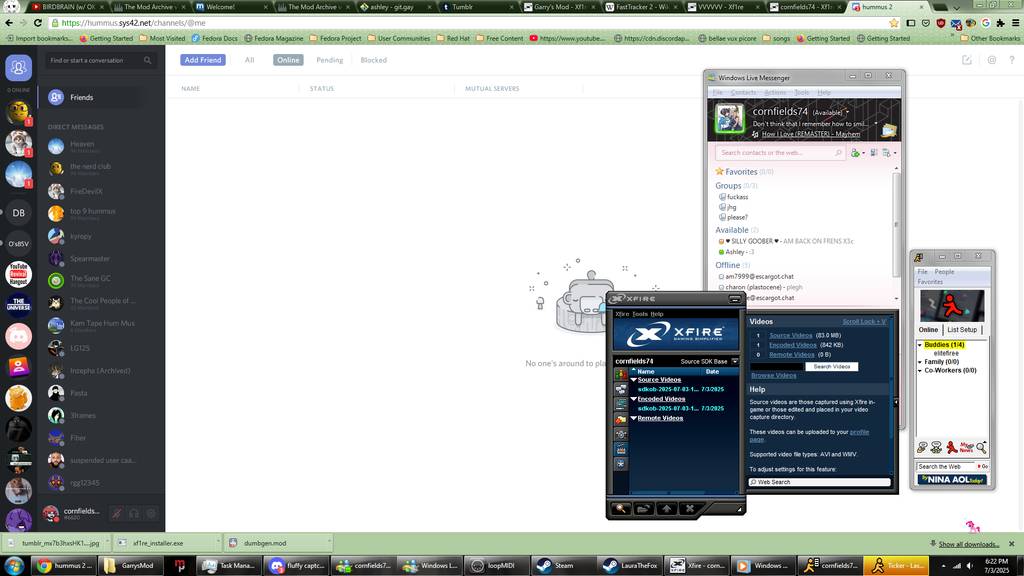Open personal message dropdown arrow in Messenger
Screen dimensions: 1024x576
(876, 123)
